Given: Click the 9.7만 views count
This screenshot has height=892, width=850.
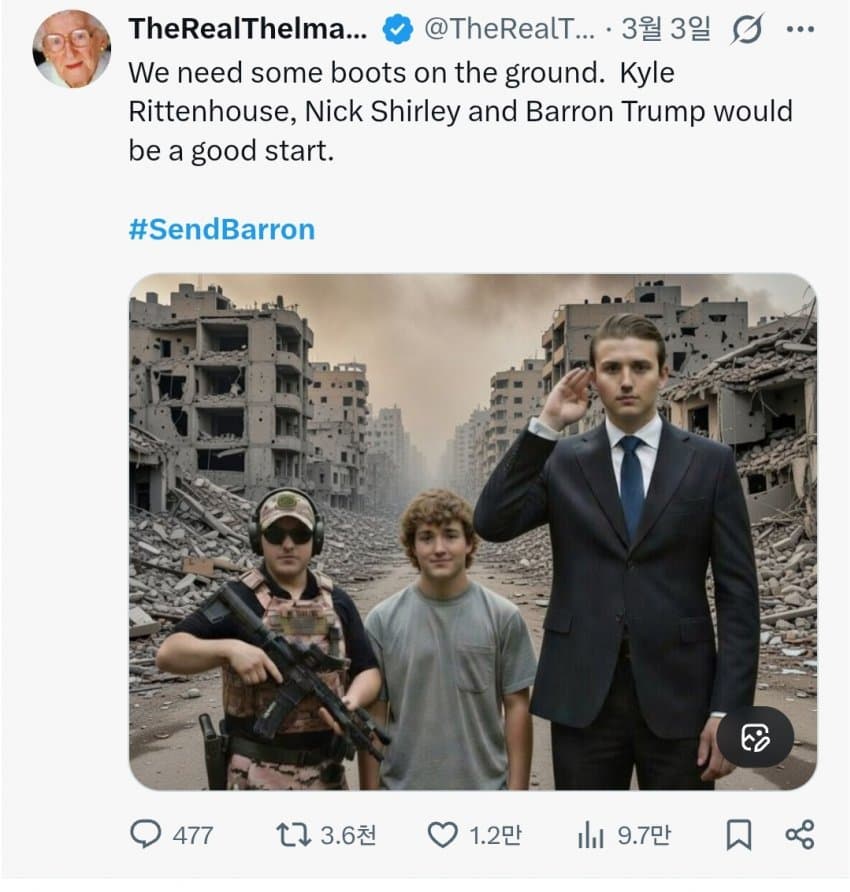Looking at the screenshot, I should pyautogui.click(x=644, y=835).
